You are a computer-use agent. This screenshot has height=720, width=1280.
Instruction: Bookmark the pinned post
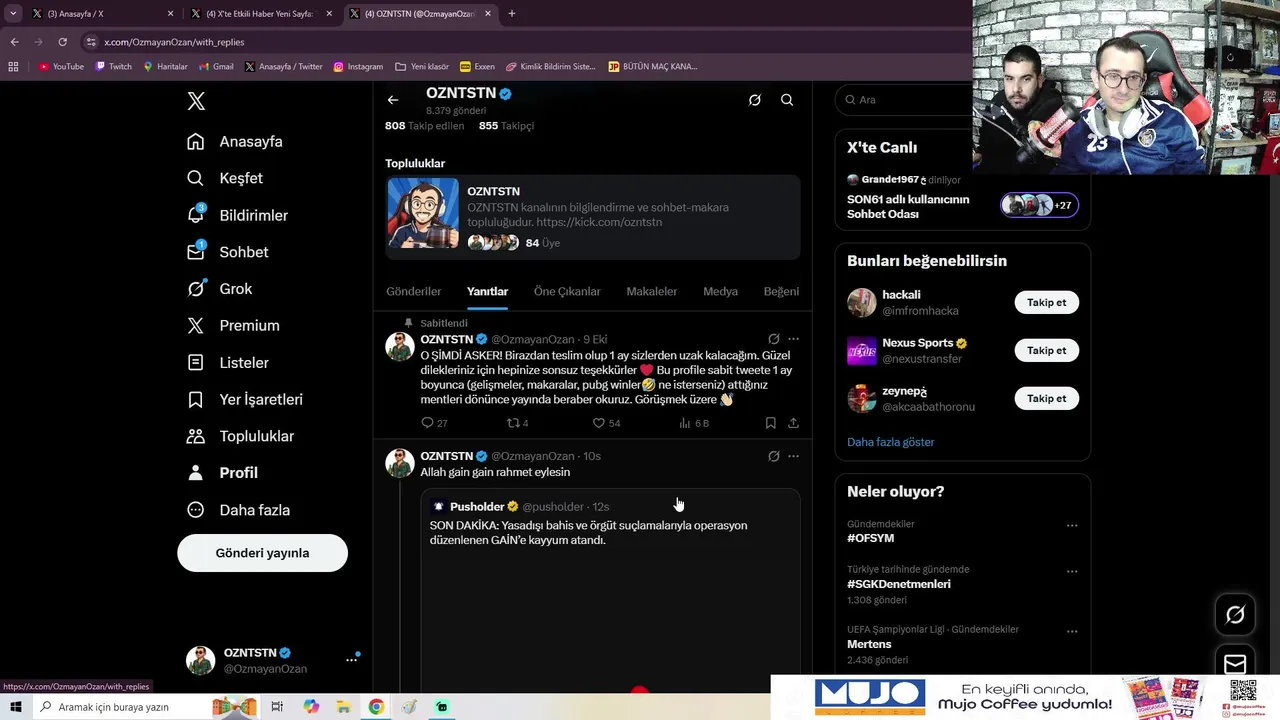(x=771, y=423)
